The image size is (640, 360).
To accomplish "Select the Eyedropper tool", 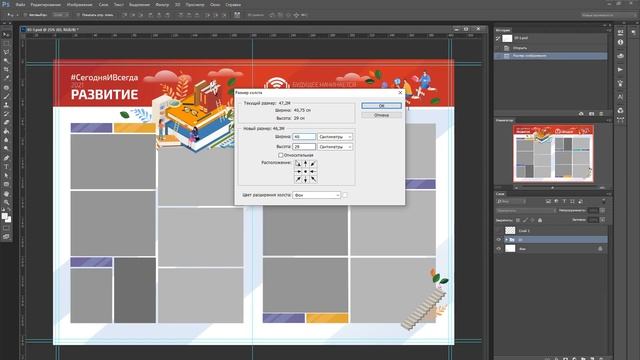I will [6, 78].
